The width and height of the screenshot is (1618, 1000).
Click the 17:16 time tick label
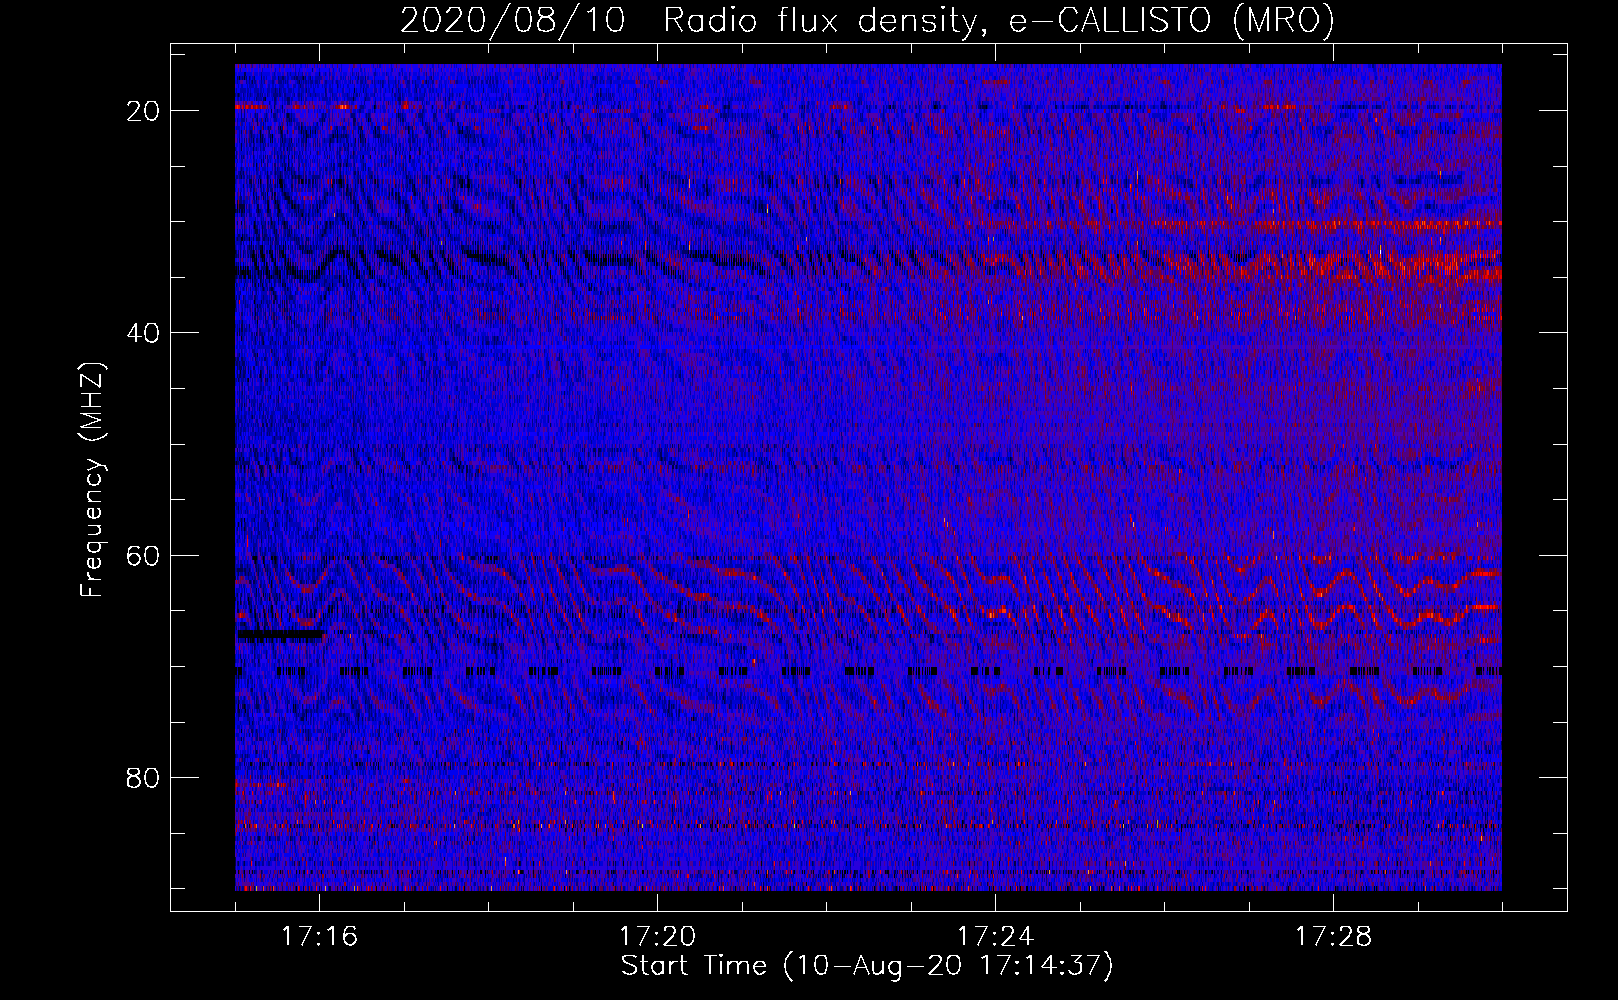[319, 937]
